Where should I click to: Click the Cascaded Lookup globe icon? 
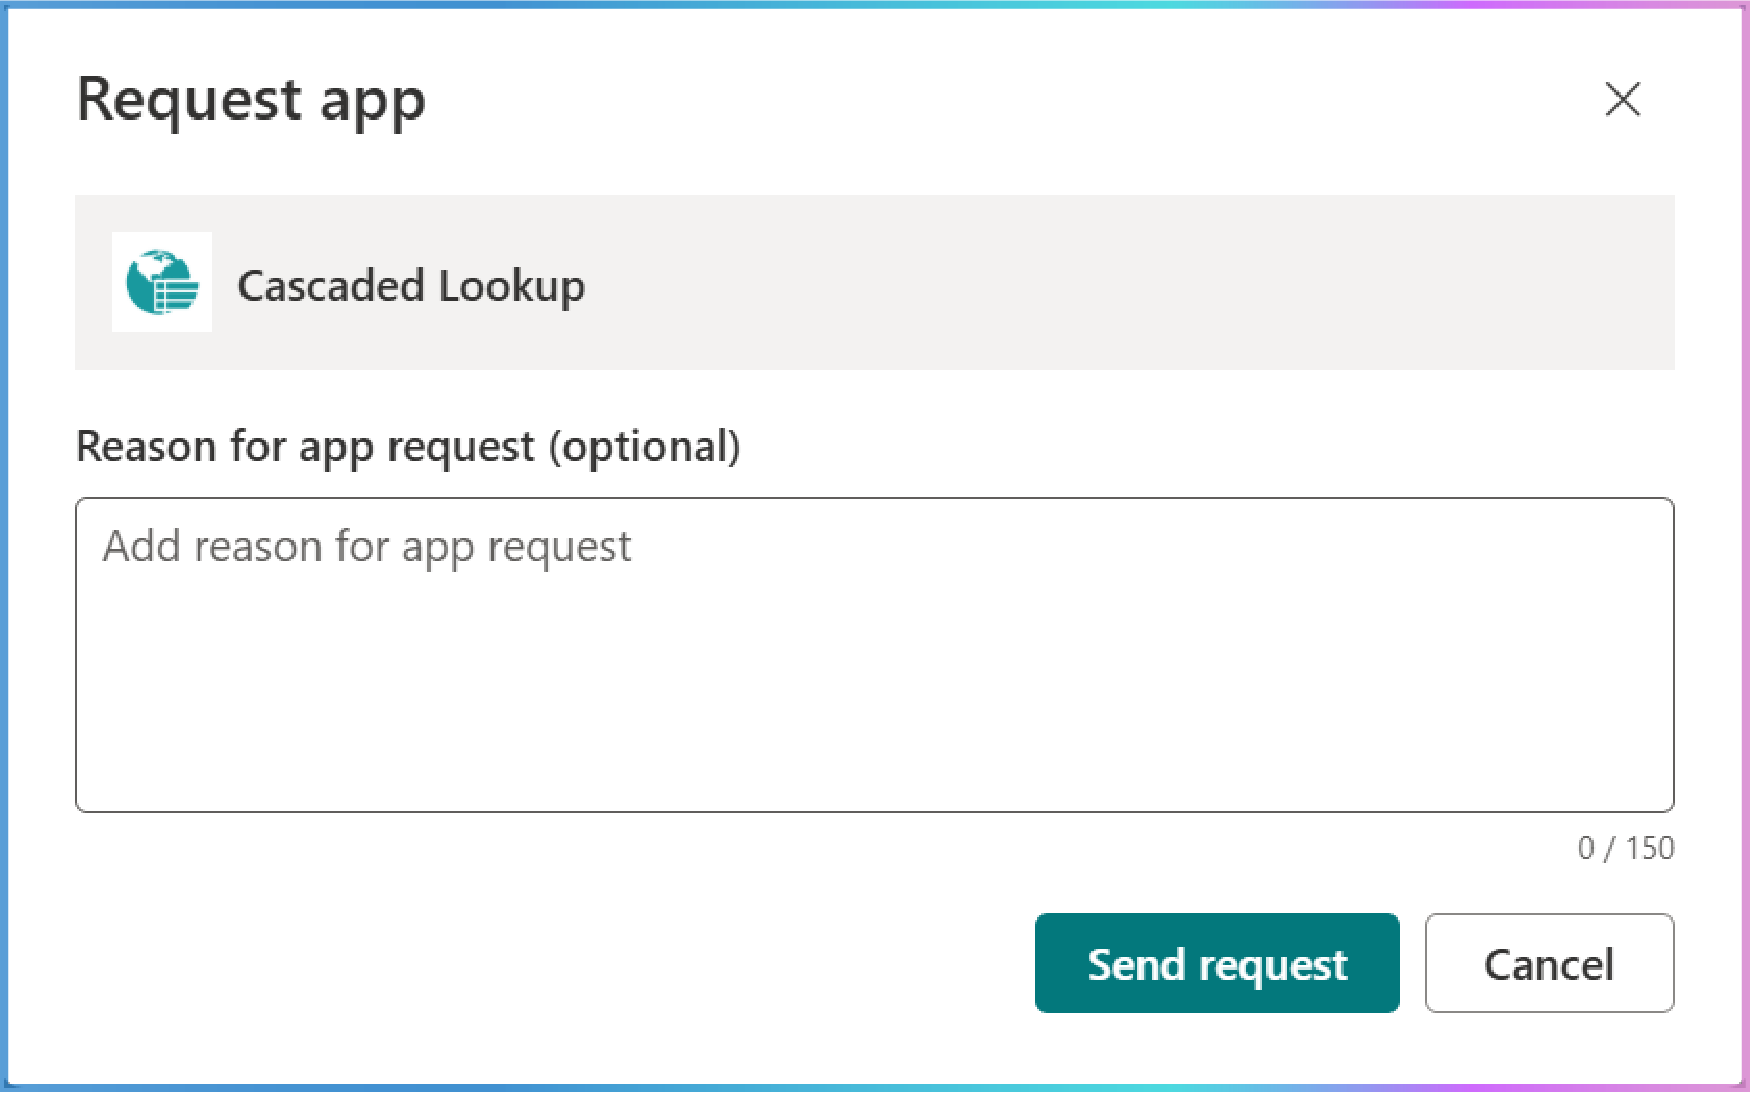[162, 282]
